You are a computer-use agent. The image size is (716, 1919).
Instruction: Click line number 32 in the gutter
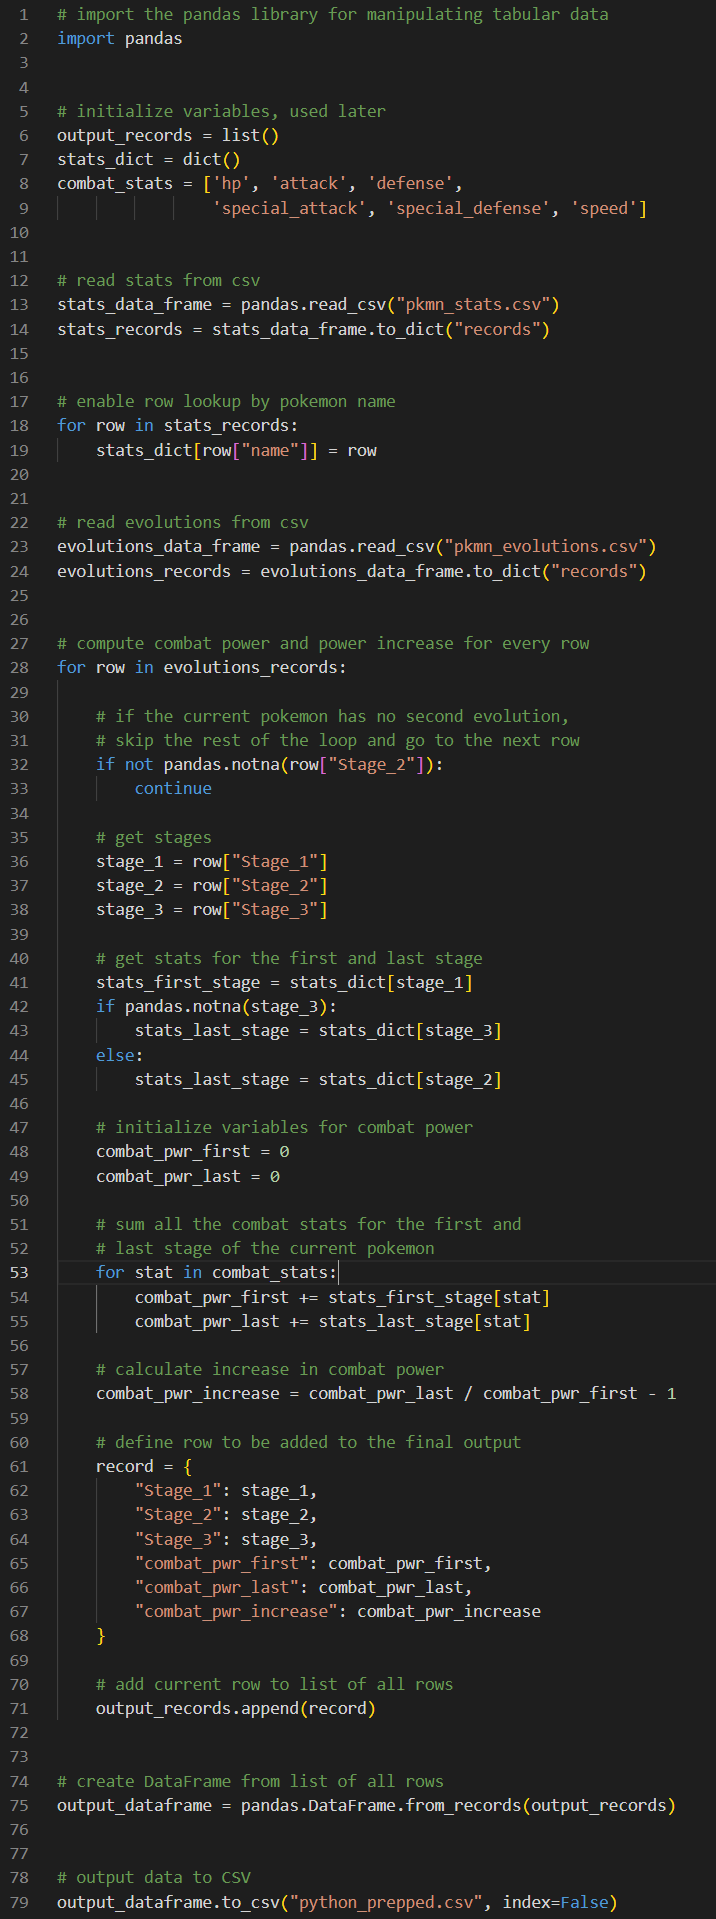(19, 764)
